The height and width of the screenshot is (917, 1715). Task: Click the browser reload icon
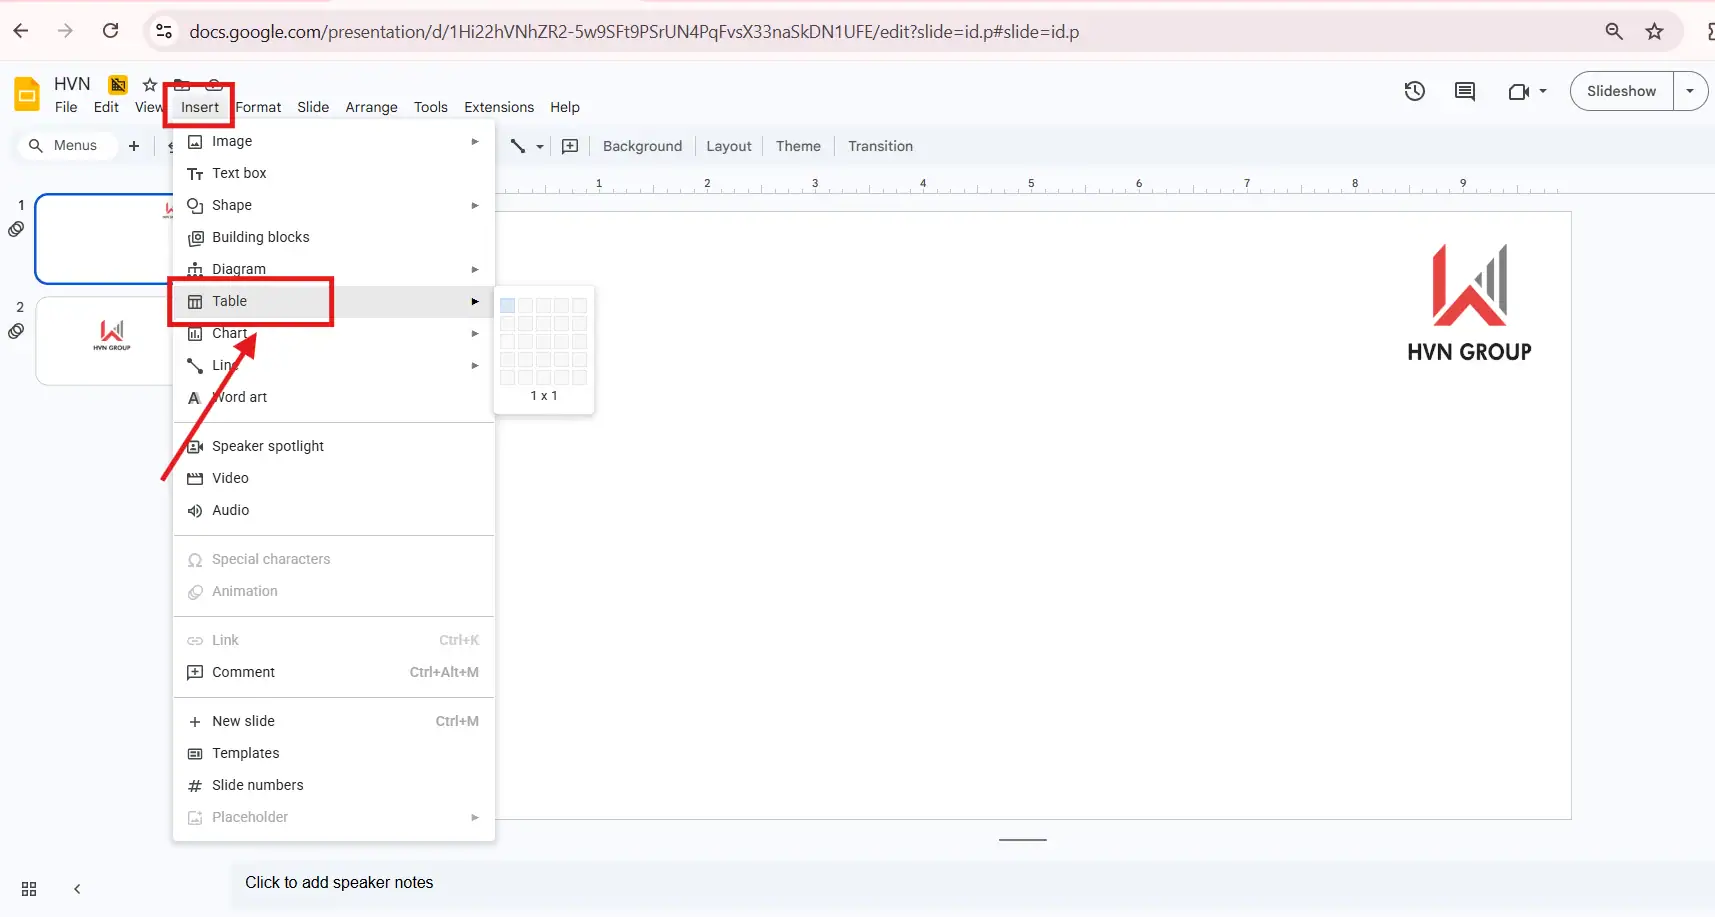(x=111, y=31)
